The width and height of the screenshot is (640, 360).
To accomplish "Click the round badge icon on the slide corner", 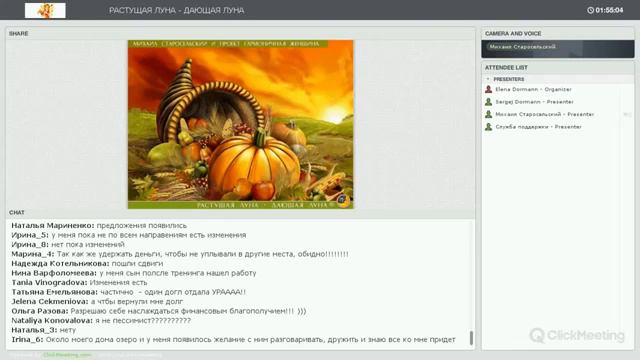I will [342, 200].
